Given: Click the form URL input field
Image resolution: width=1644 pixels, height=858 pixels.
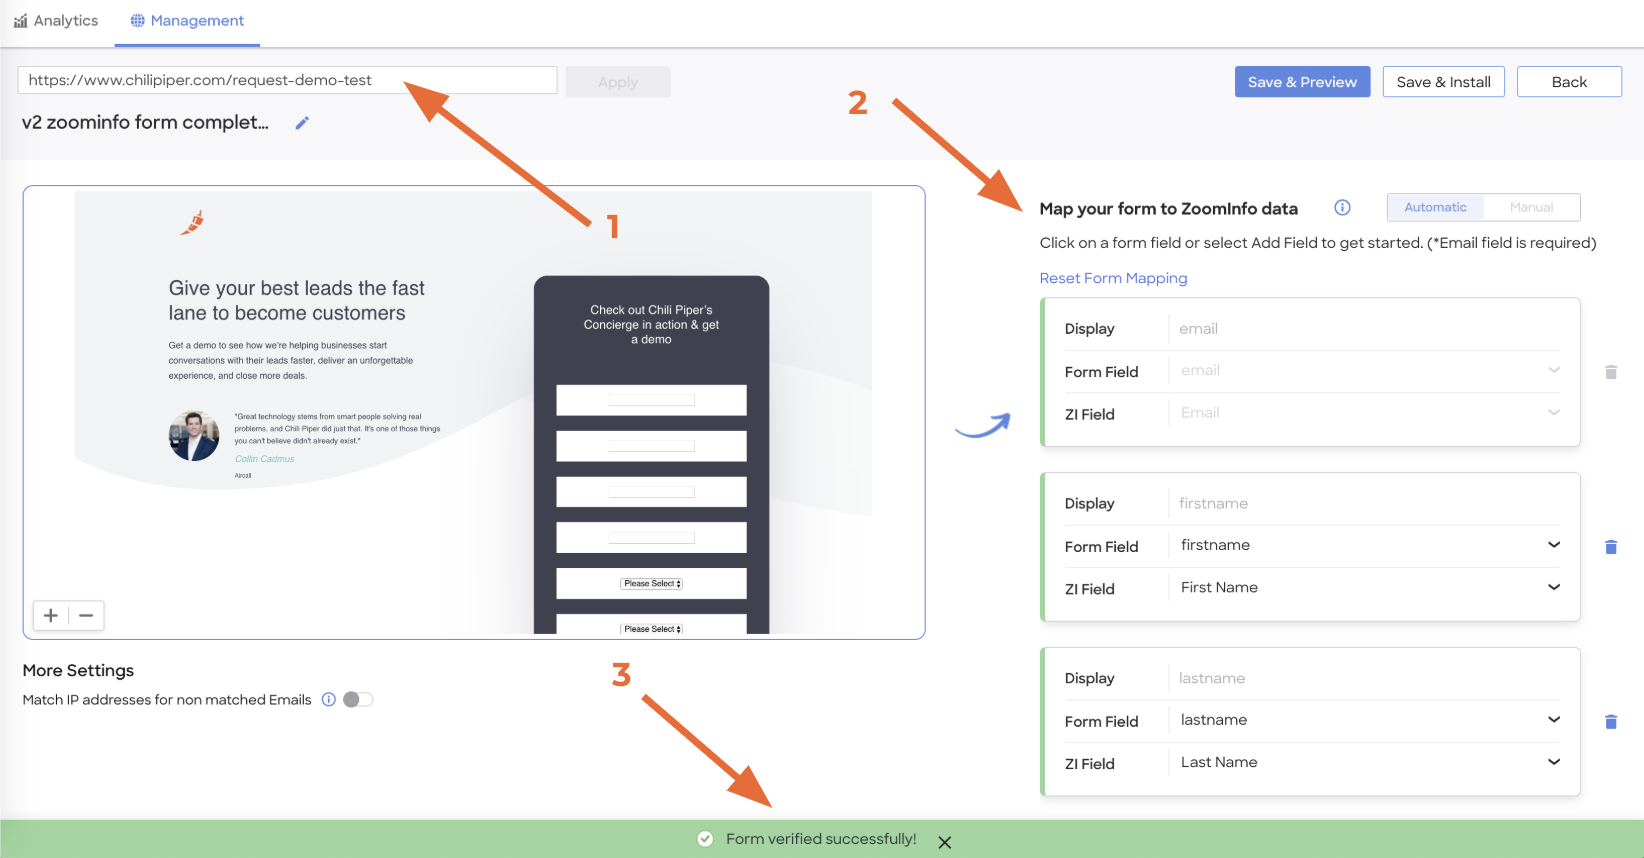Looking at the screenshot, I should (x=287, y=80).
